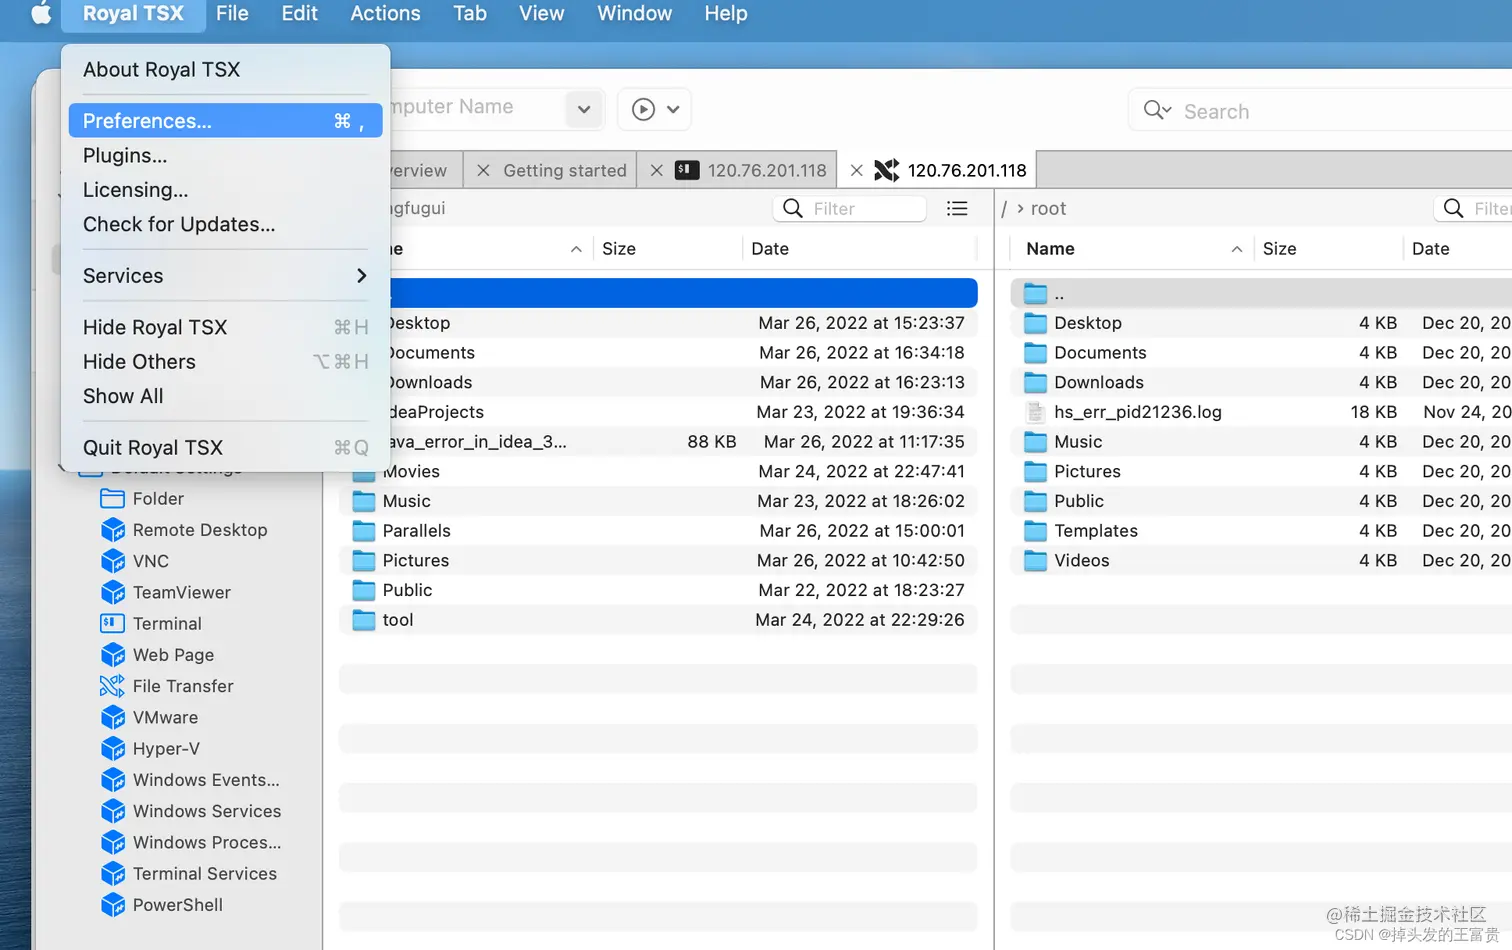Open the Apple menu
Viewport: 1512px width, 950px height.
click(41, 14)
